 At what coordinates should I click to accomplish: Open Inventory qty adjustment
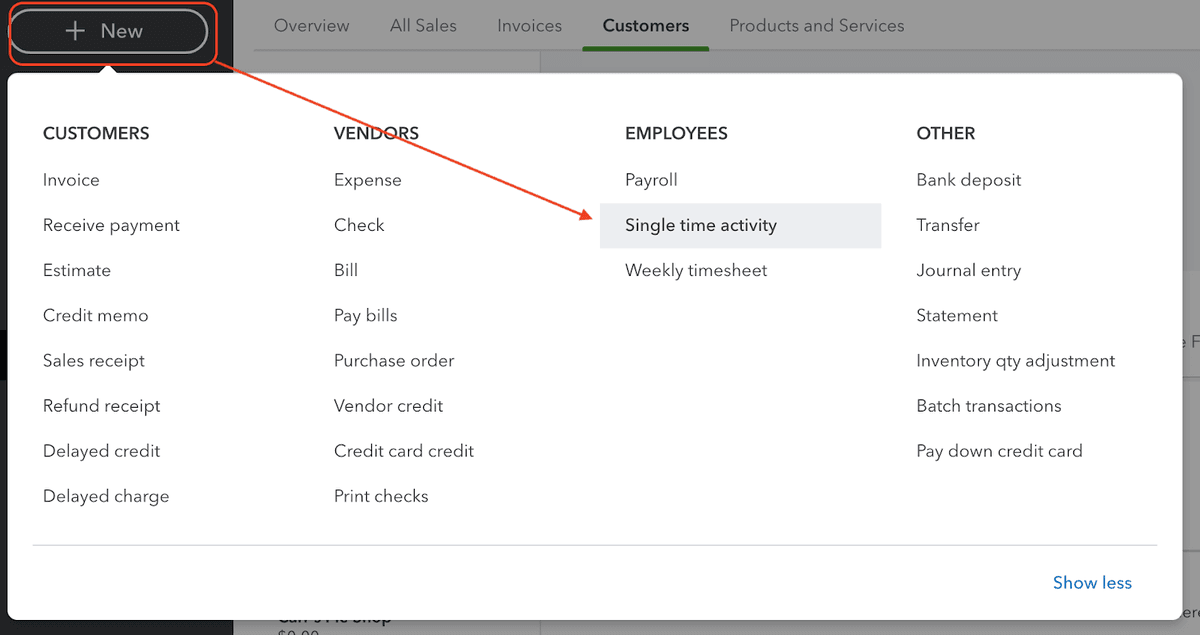point(1016,360)
